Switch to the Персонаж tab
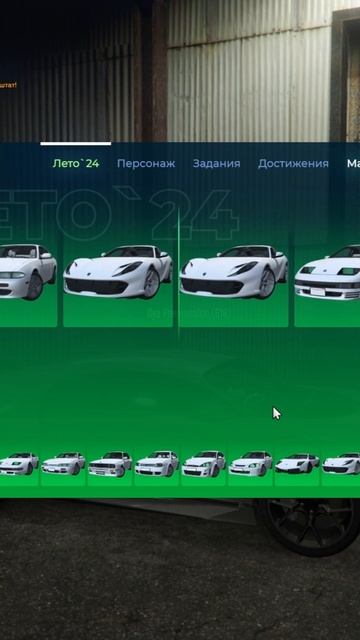 (146, 164)
